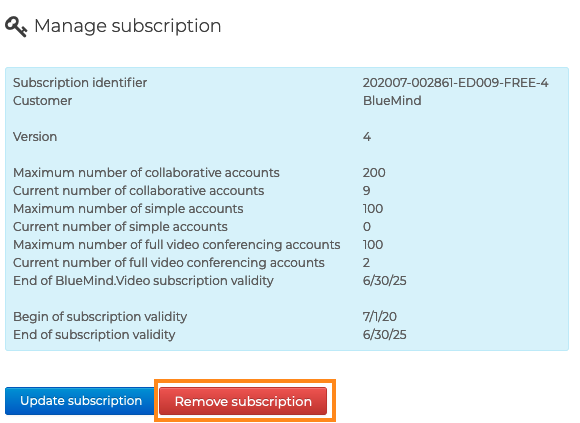Click maximum collaborative accounts value 200
This screenshot has height=423, width=580.
click(x=374, y=173)
